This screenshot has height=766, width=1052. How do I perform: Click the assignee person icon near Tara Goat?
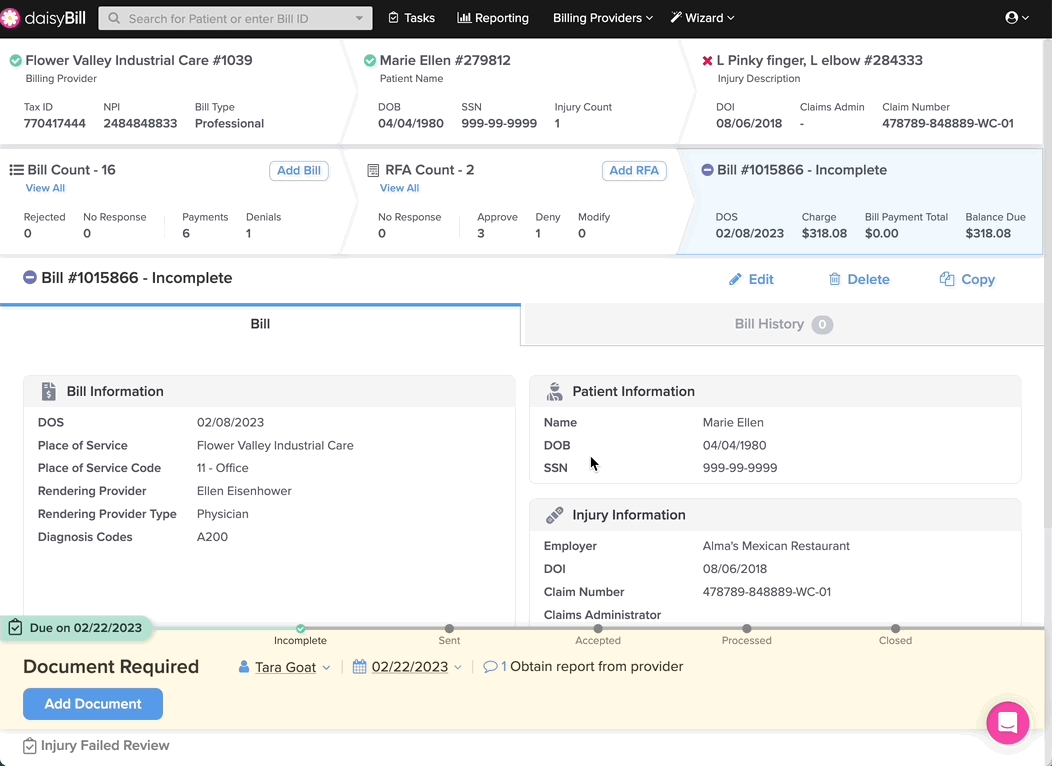pyautogui.click(x=244, y=667)
